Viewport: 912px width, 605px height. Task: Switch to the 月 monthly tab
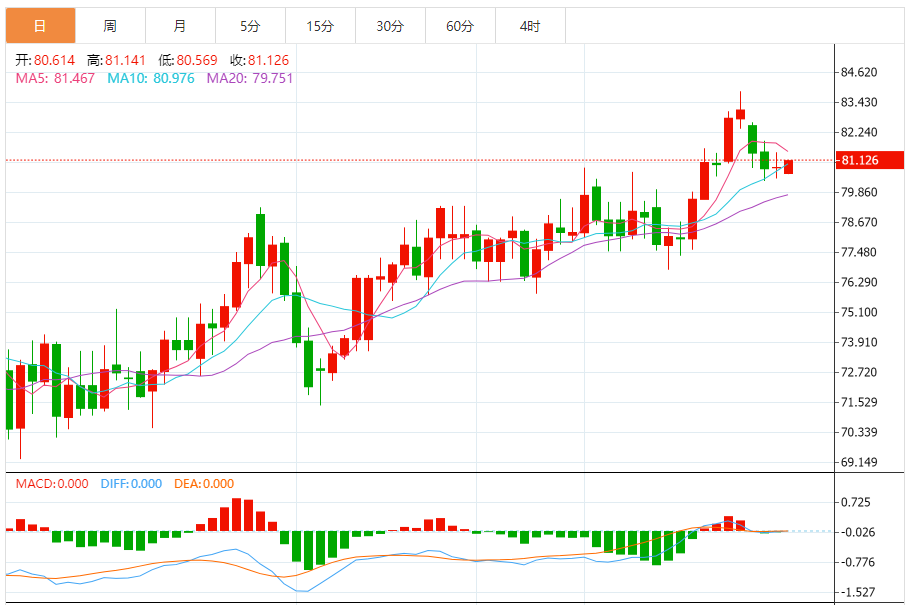click(180, 26)
